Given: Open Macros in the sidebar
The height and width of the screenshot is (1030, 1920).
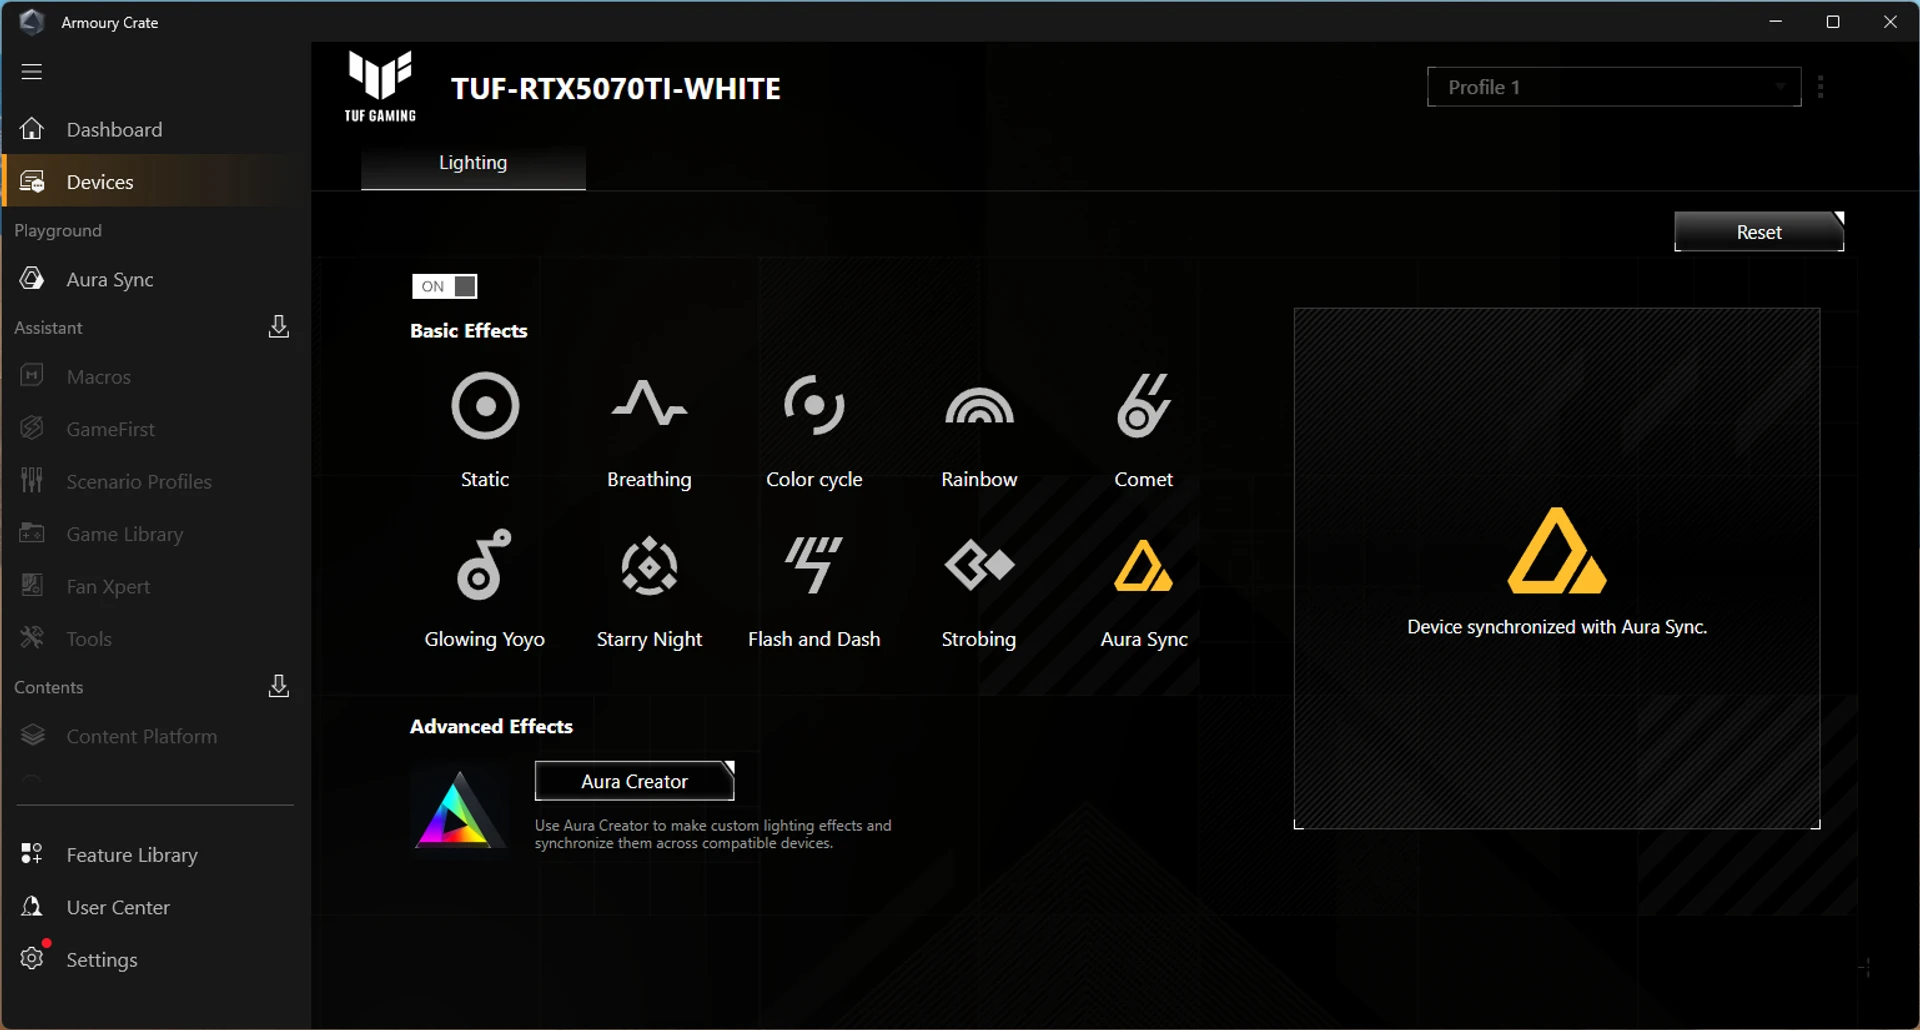Looking at the screenshot, I should (156, 376).
